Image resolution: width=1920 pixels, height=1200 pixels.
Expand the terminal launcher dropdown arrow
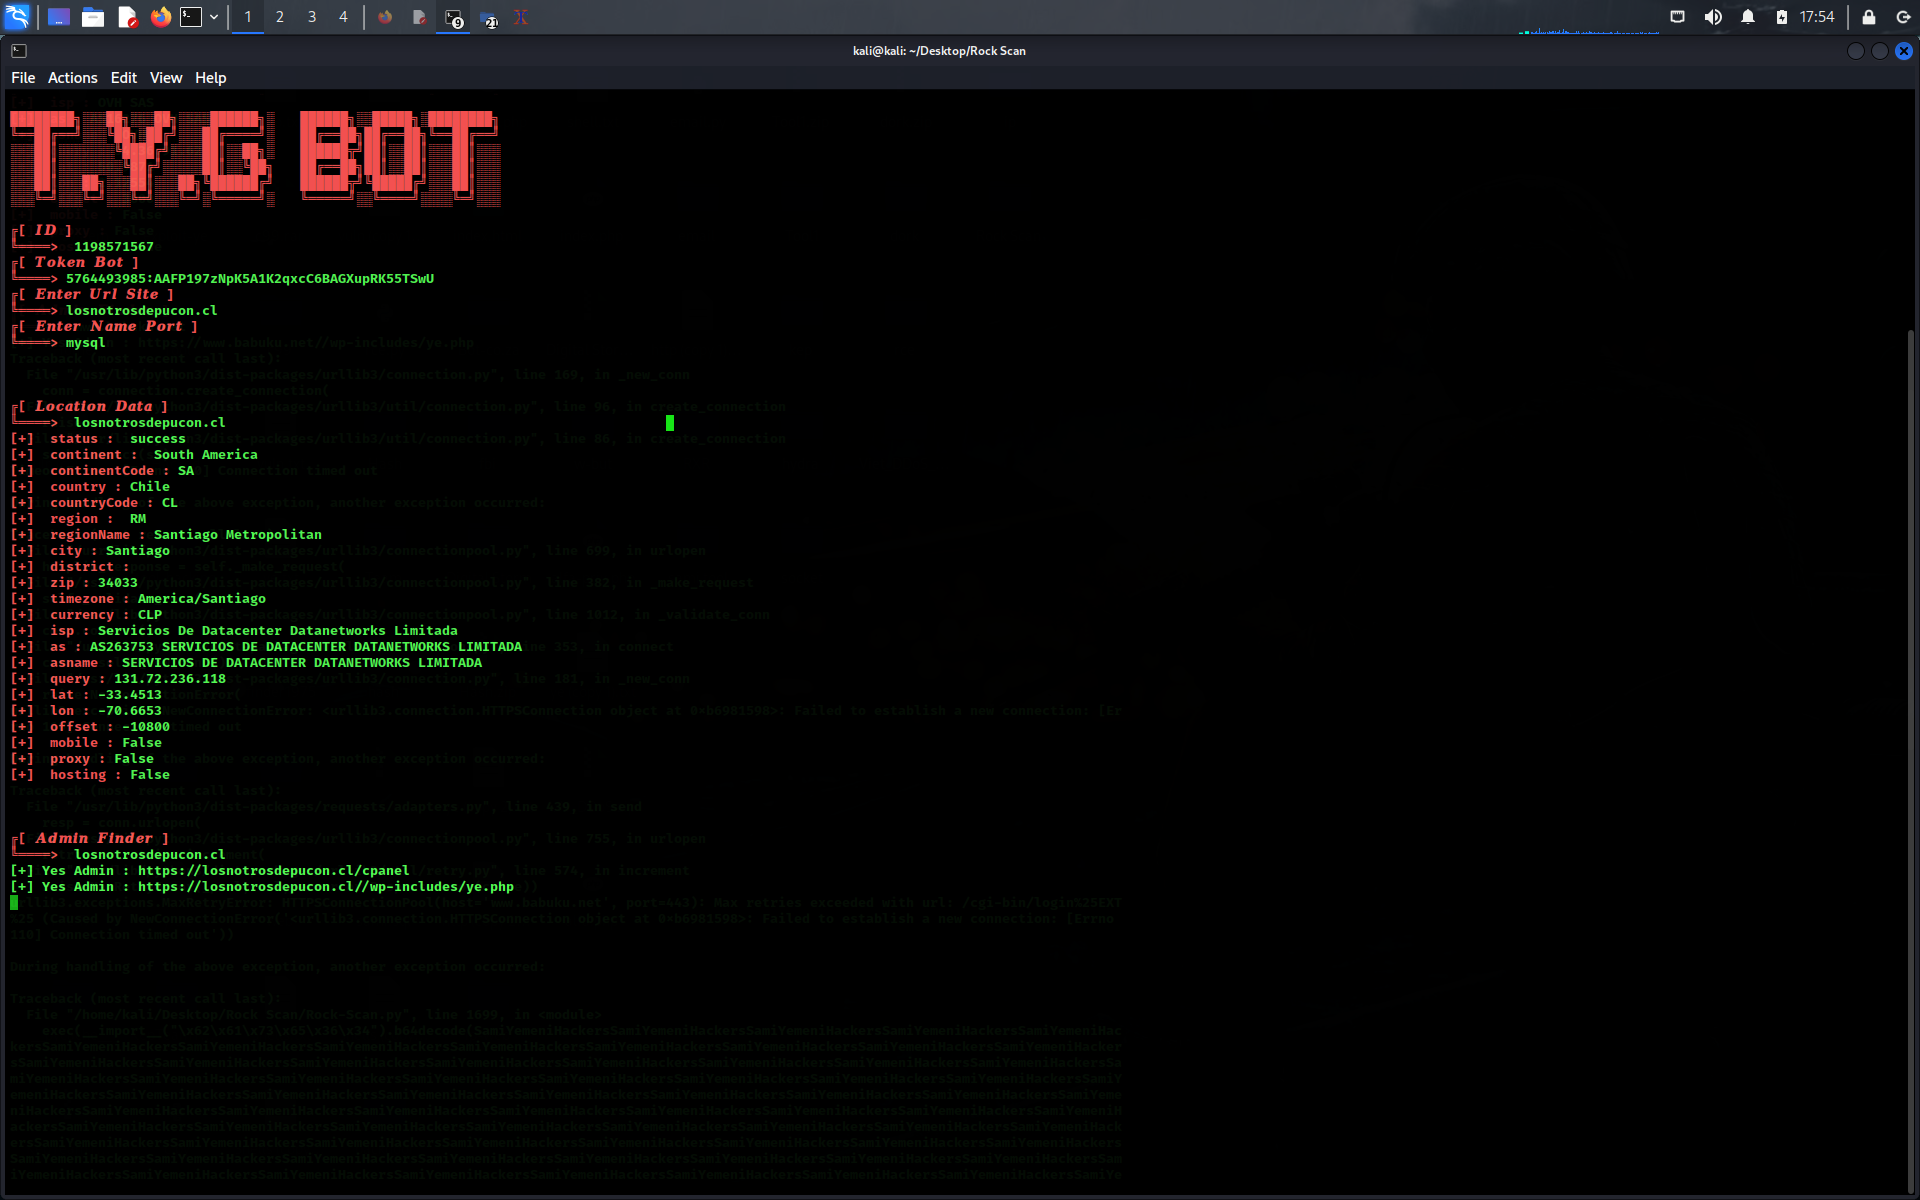click(214, 17)
